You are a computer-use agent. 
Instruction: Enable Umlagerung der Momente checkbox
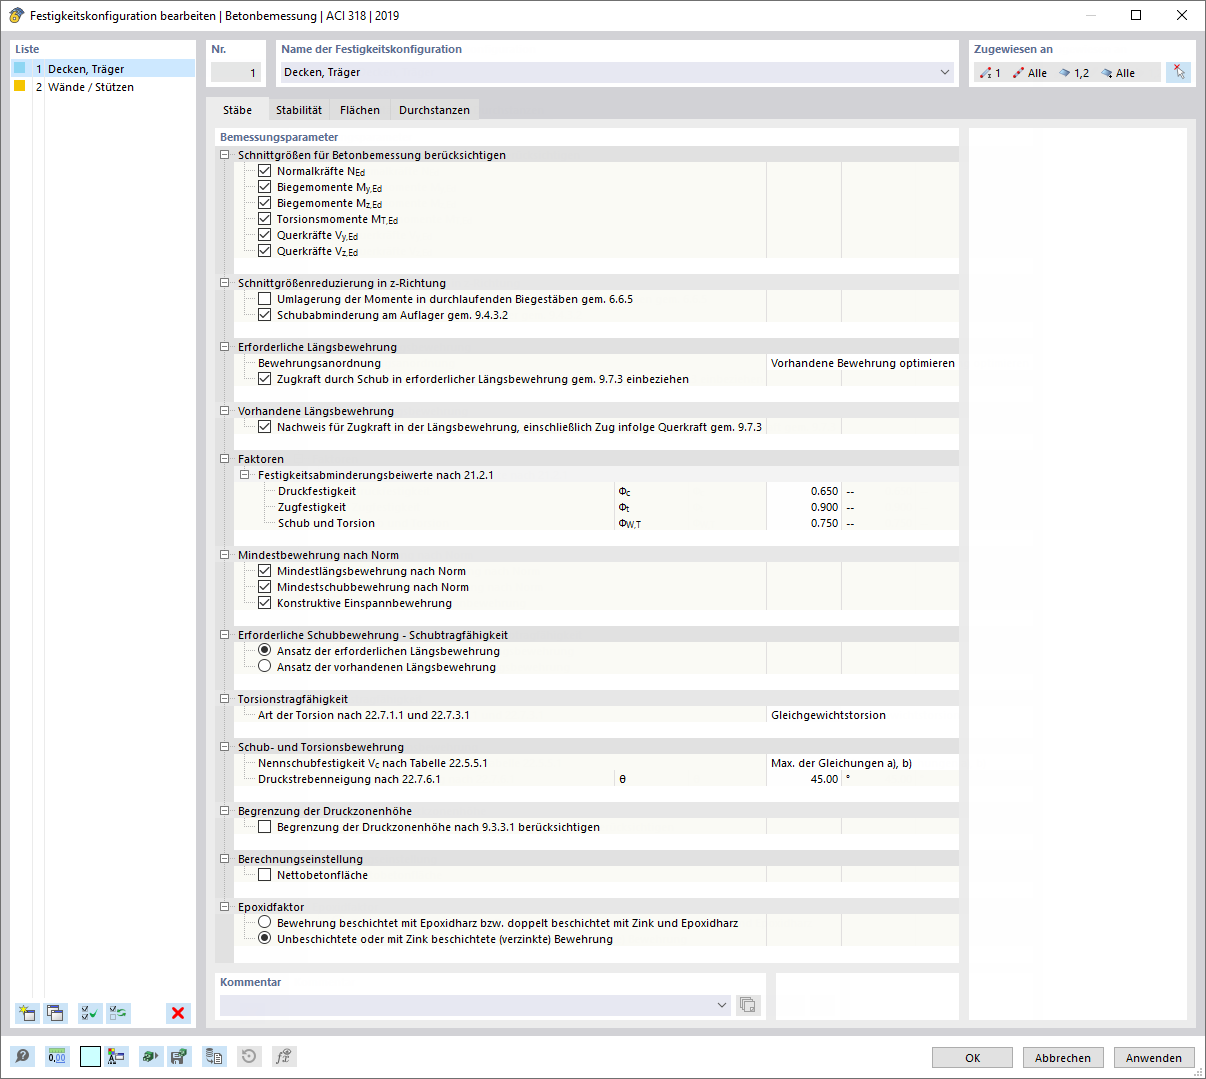point(264,299)
